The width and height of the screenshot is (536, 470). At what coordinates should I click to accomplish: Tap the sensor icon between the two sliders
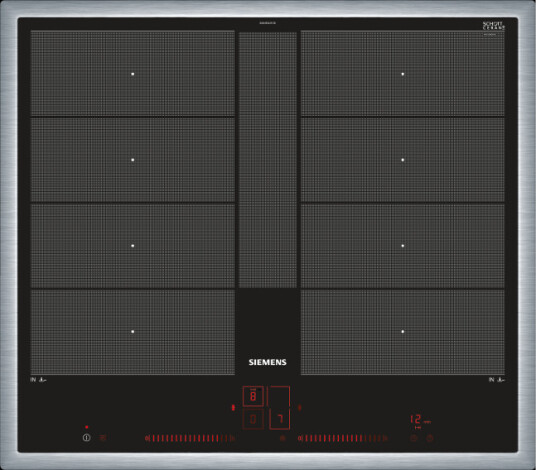coord(282,438)
